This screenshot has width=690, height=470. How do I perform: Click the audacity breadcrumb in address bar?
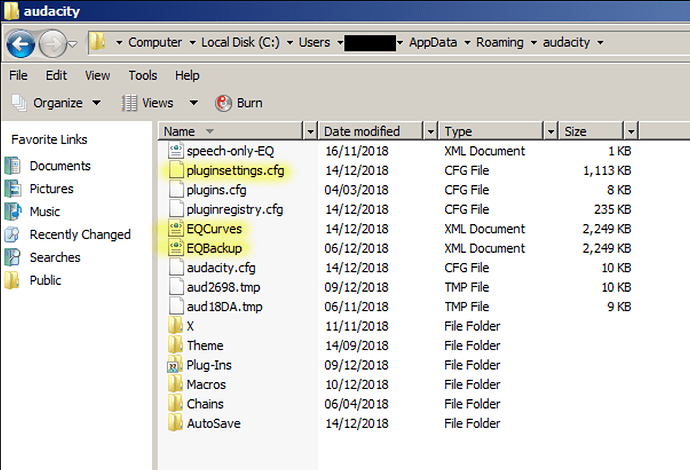(x=566, y=42)
